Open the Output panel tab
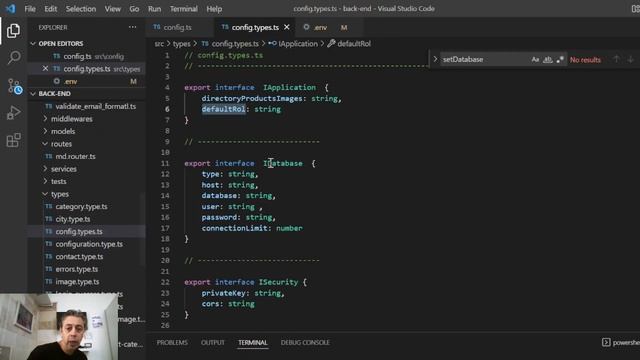 pos(213,342)
